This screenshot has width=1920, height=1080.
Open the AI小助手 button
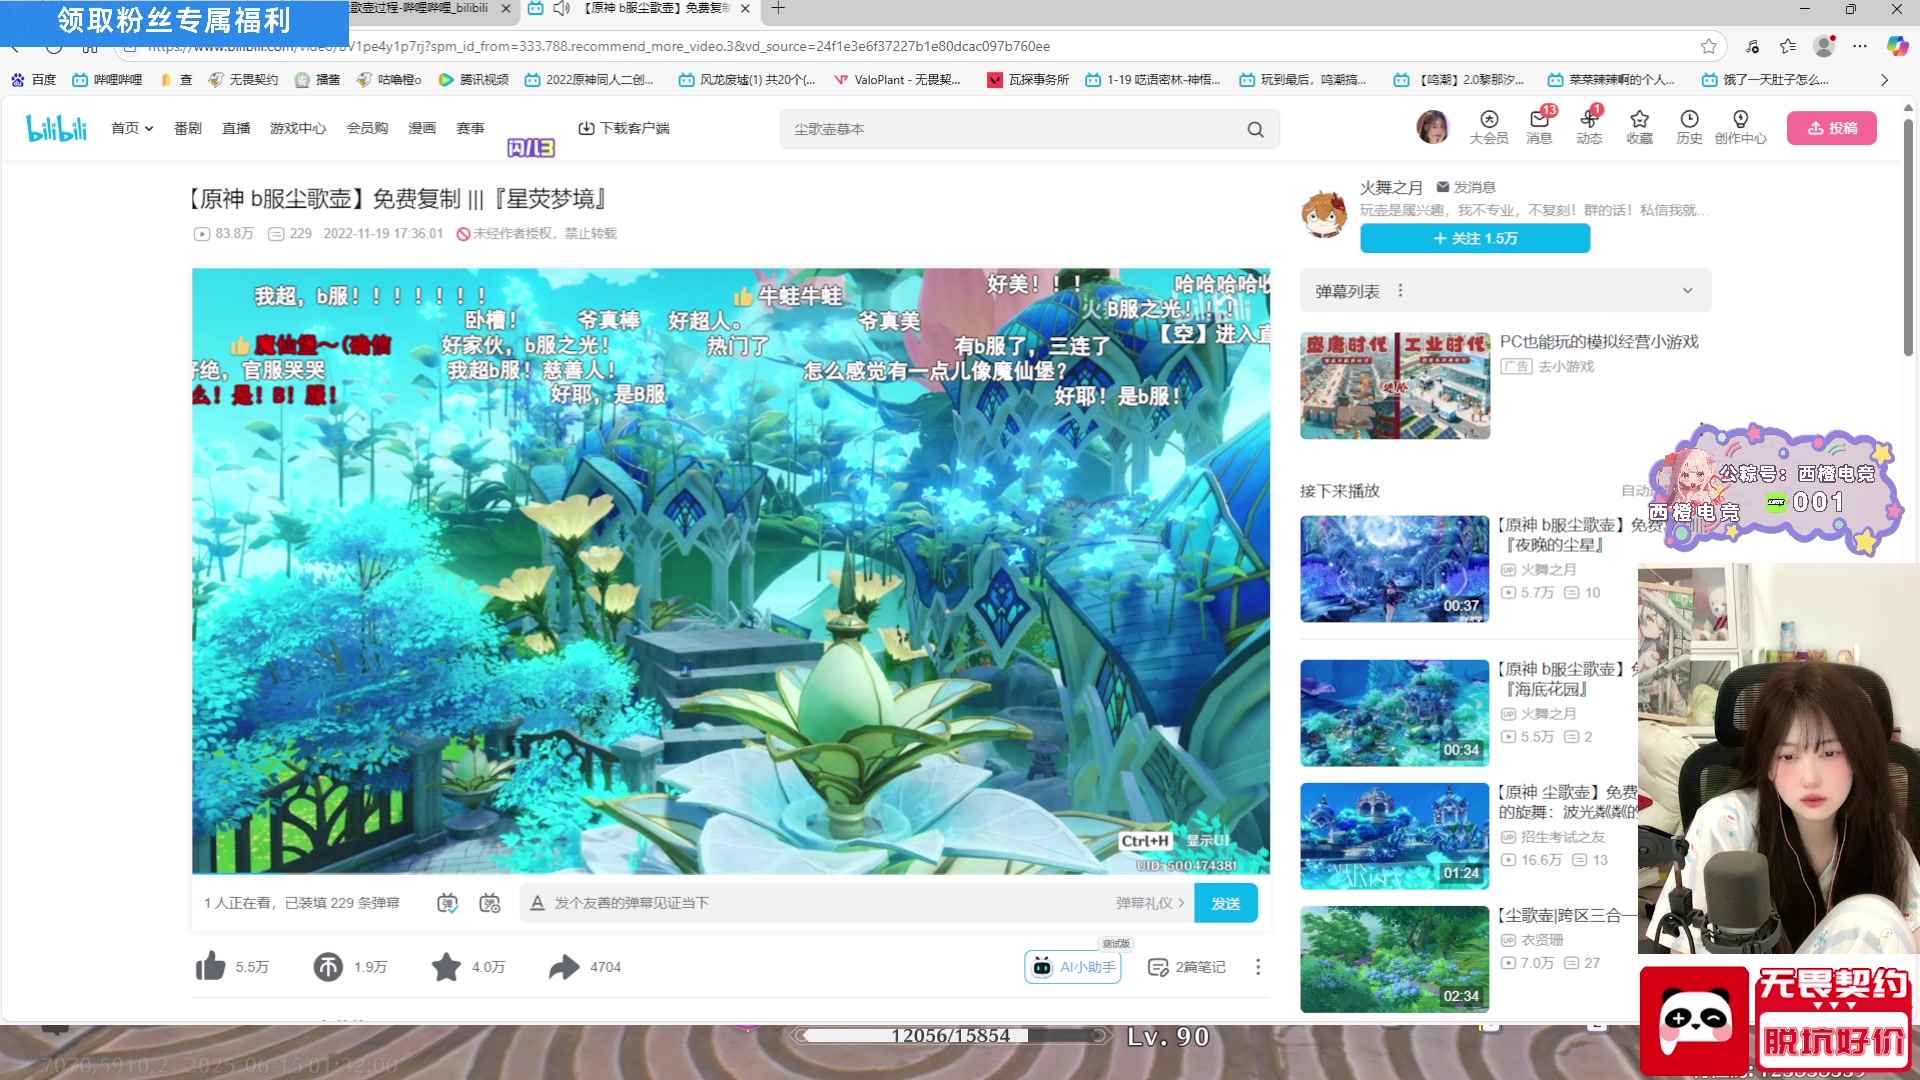1073,966
